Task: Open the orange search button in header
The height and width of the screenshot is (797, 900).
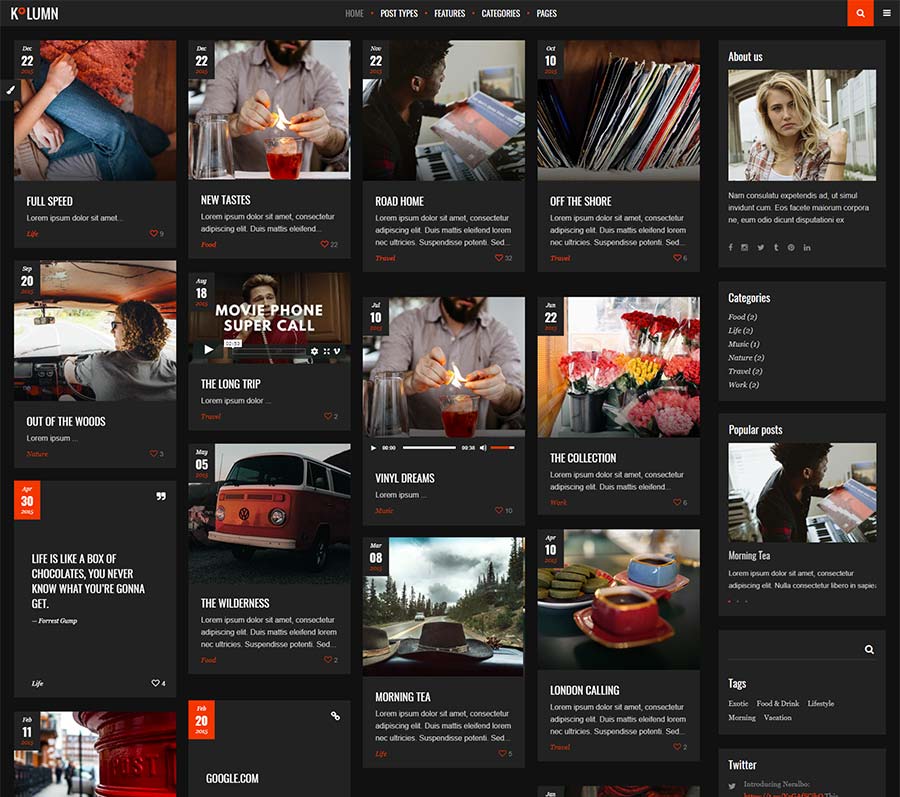Action: 860,13
